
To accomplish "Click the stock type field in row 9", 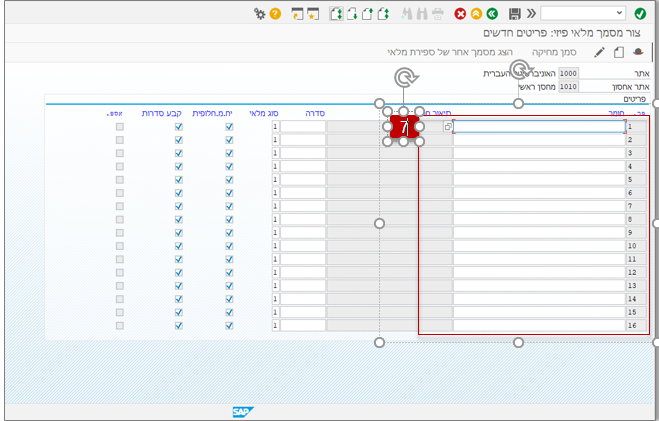I will (x=275, y=233).
